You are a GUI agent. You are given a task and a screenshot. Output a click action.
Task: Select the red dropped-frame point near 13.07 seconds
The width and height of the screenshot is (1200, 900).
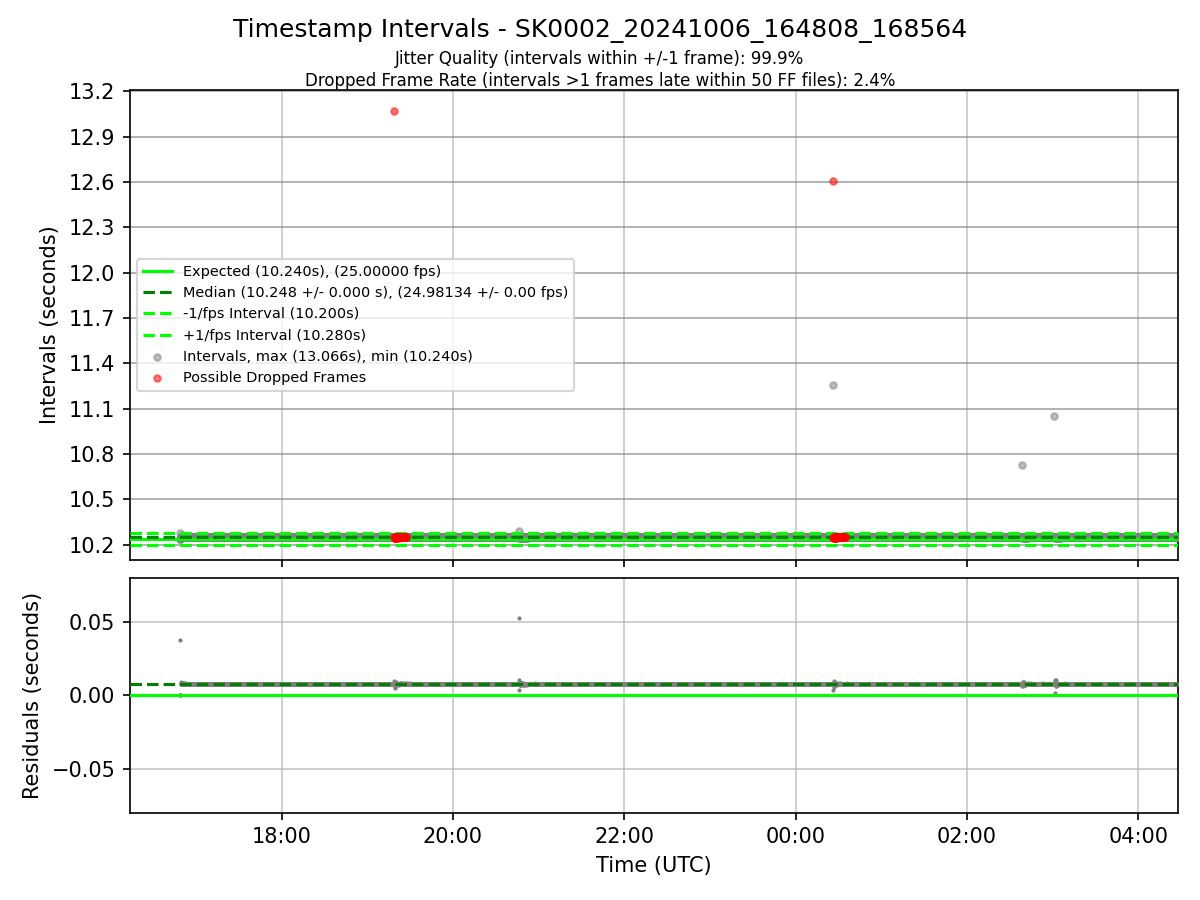[394, 111]
